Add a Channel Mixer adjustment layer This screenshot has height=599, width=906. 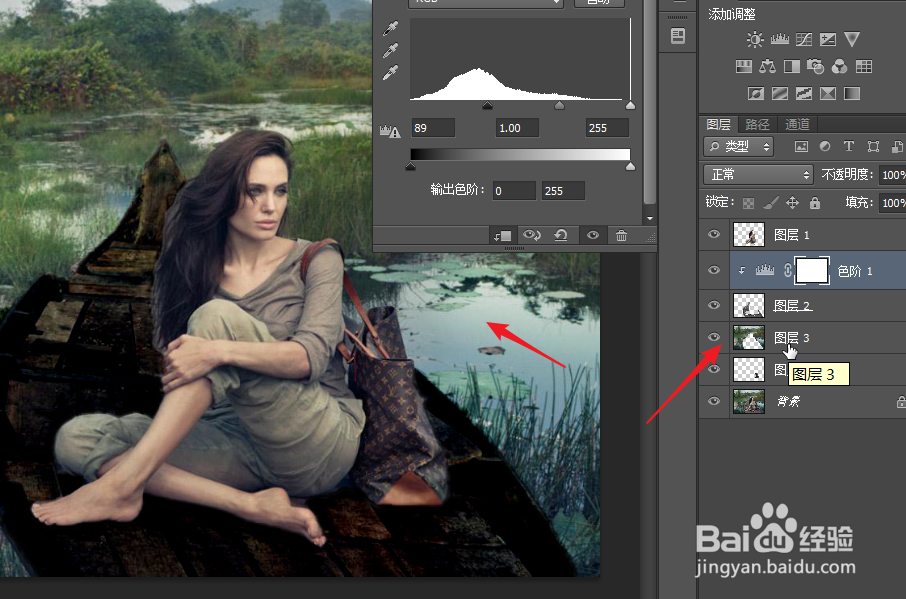840,66
